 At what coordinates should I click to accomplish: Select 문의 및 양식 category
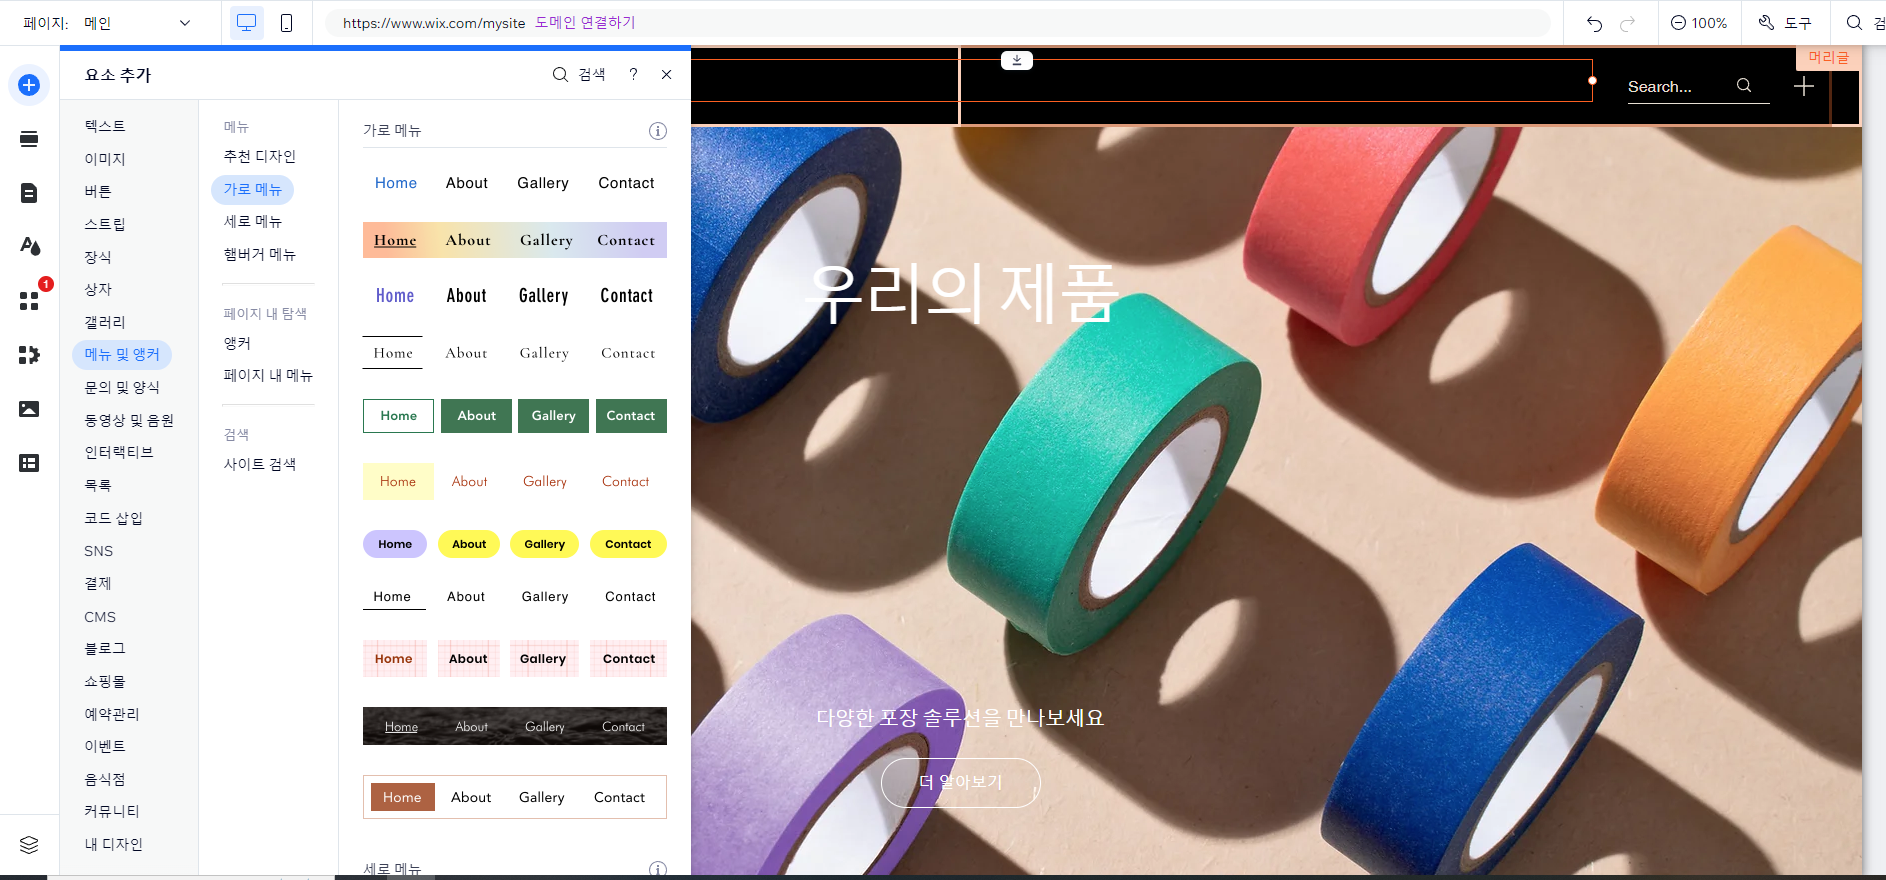pos(122,387)
